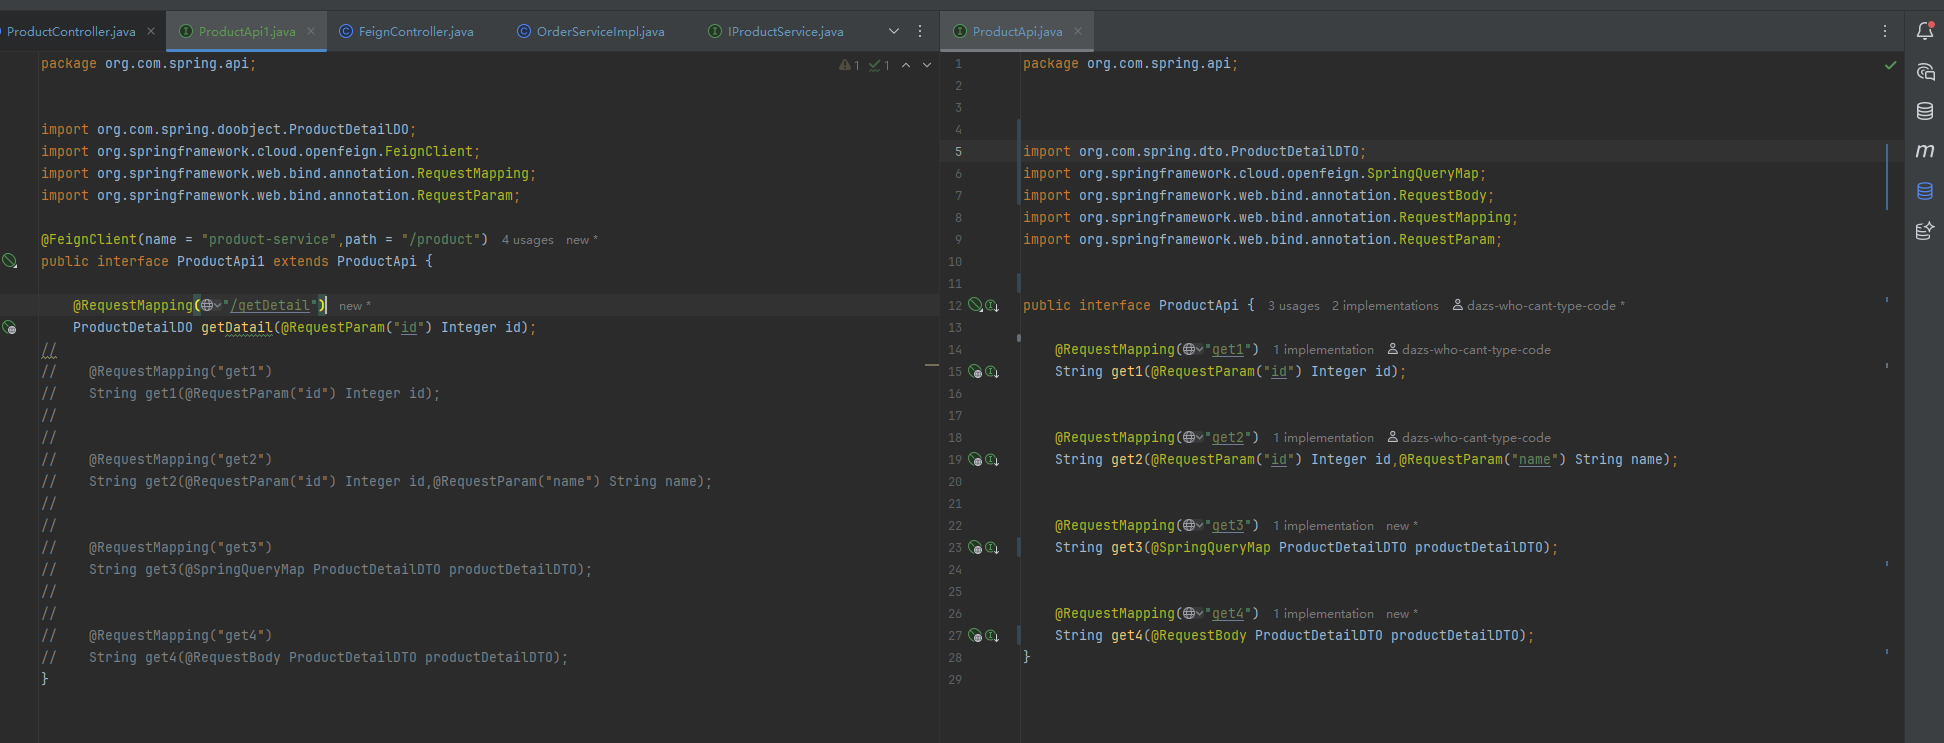Click endpoint gutter icon on line 19
Screen dimensions: 1944x743
click(x=975, y=459)
